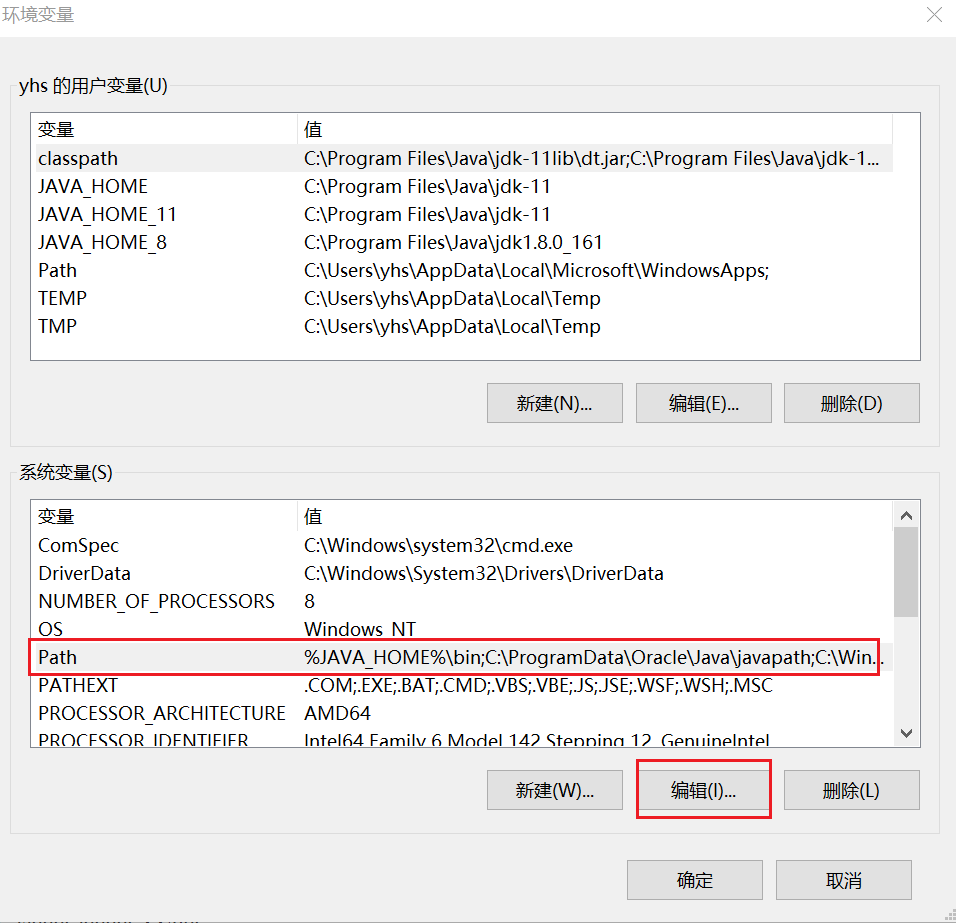Screen dimensions: 956x923
Task: Click 新建(W) to add a system variable
Action: pyautogui.click(x=554, y=790)
